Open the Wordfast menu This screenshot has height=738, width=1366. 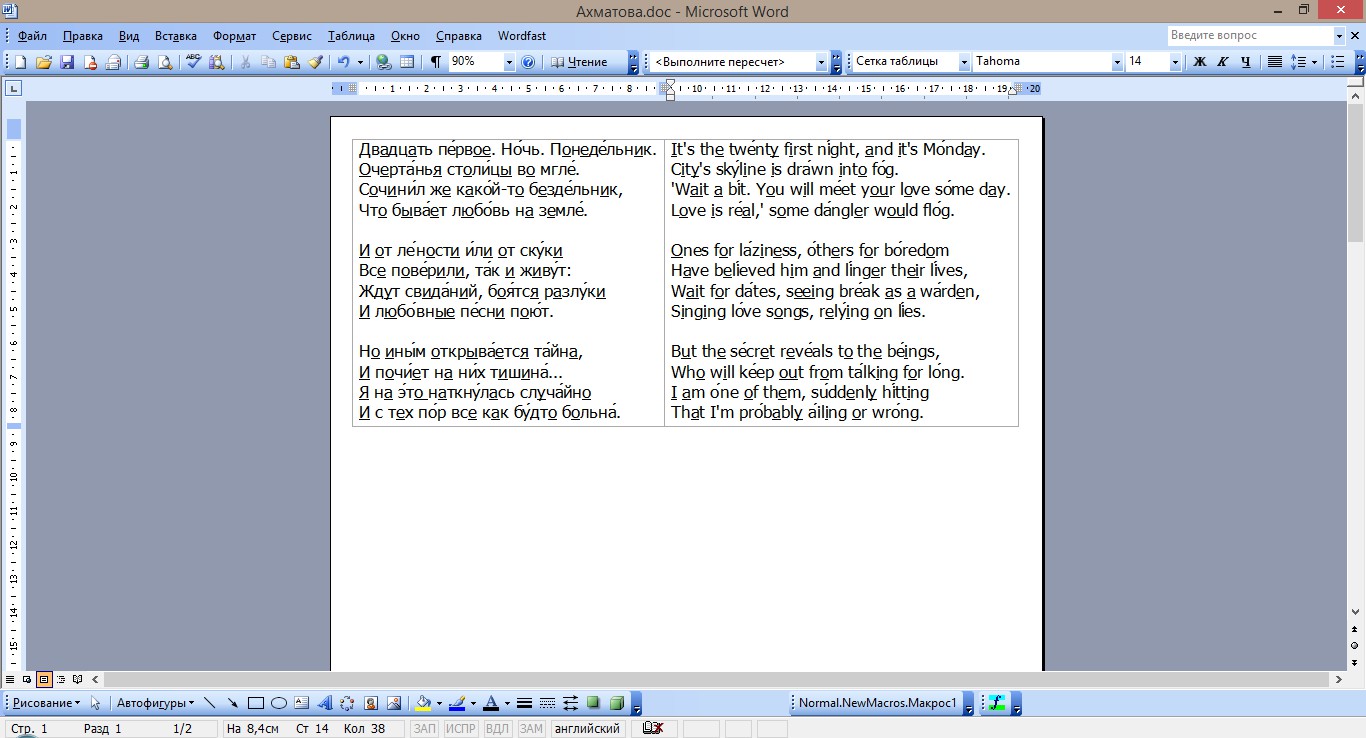[521, 36]
